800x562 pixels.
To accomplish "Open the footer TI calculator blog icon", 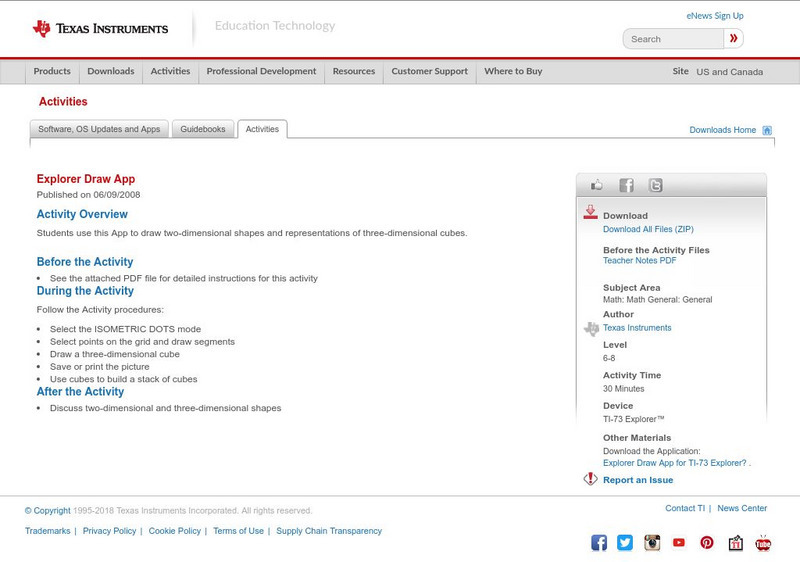I will 735,543.
